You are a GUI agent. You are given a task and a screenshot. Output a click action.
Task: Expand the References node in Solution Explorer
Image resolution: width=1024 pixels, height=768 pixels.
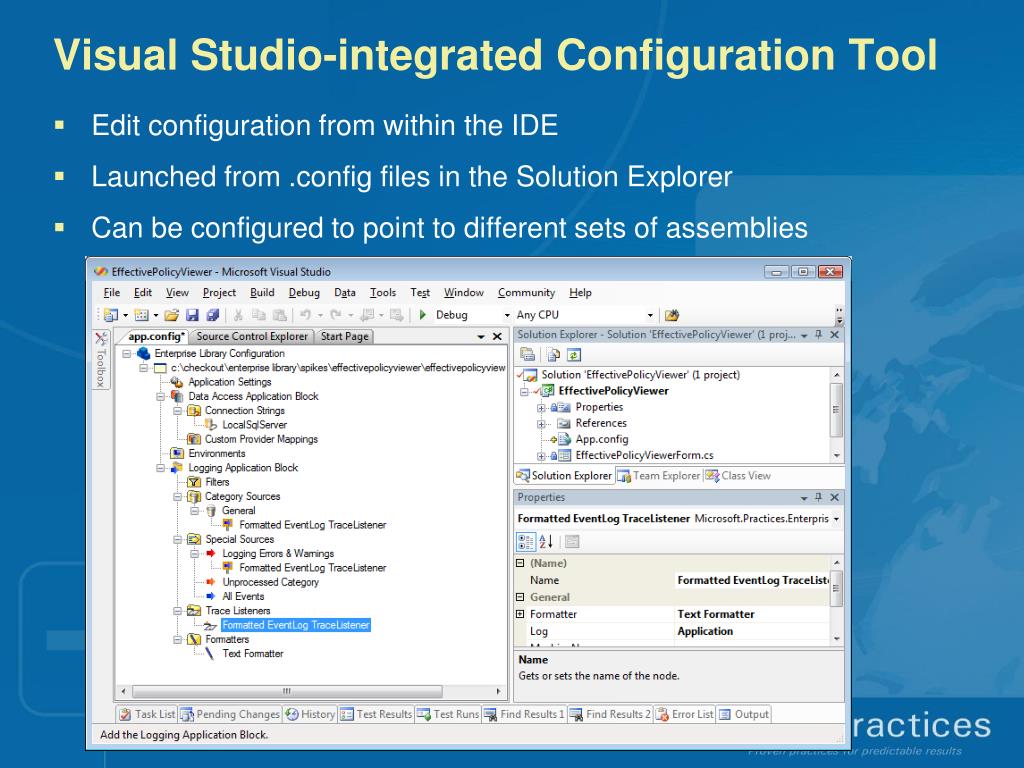(x=541, y=424)
